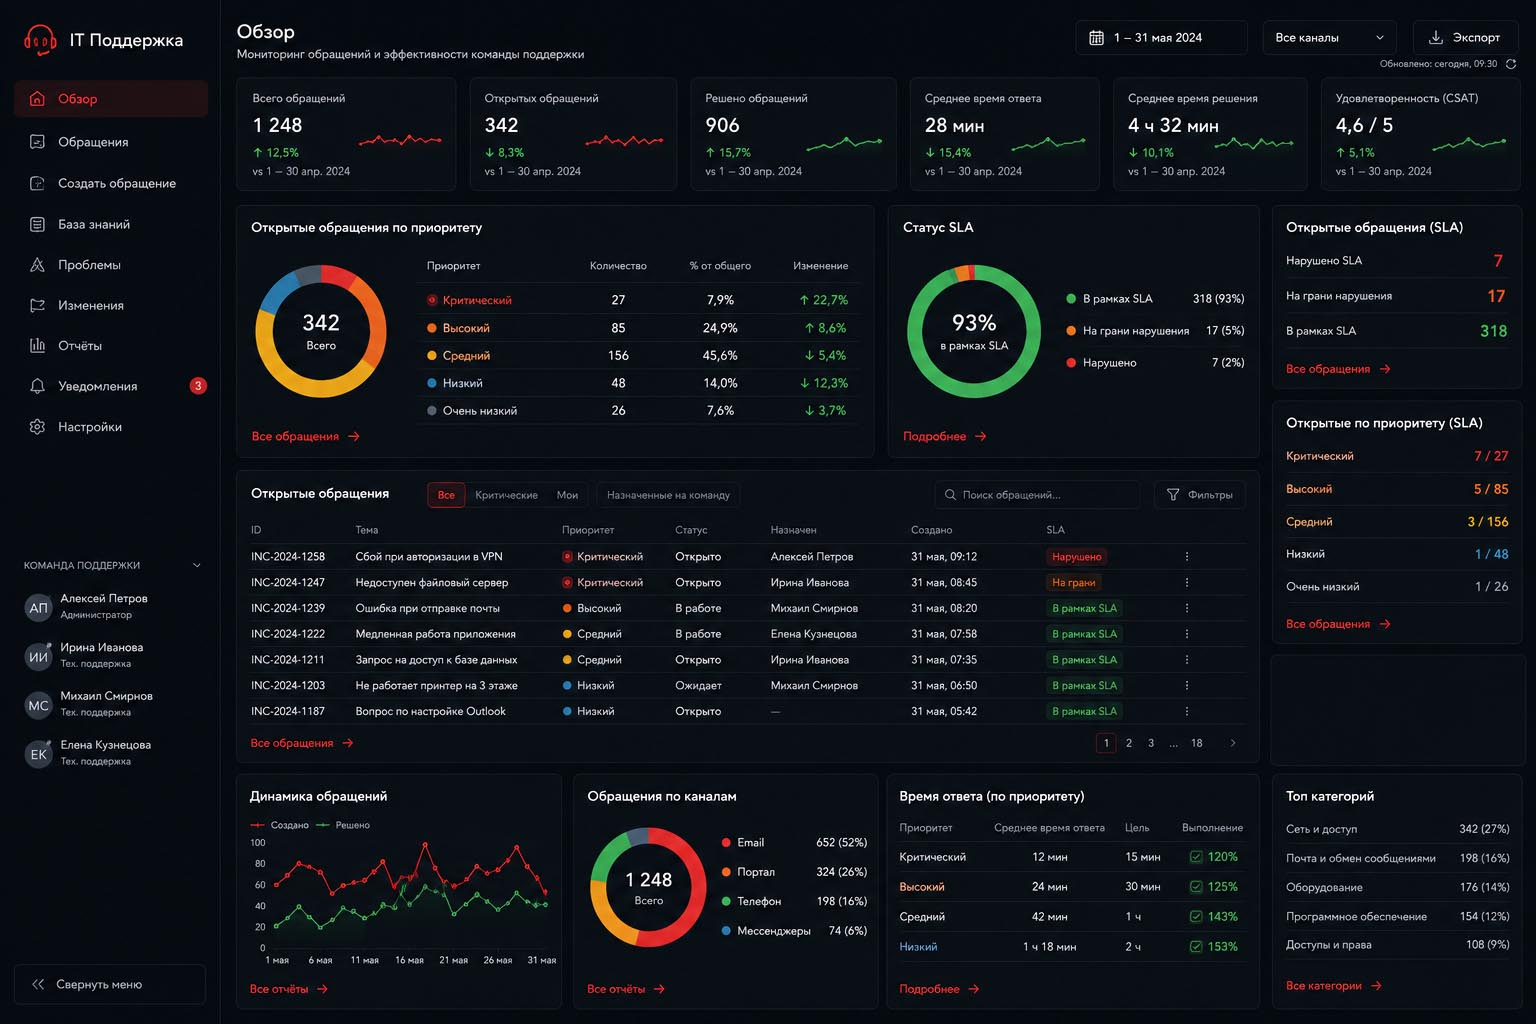Click the Поиск обращений search field

(1038, 495)
